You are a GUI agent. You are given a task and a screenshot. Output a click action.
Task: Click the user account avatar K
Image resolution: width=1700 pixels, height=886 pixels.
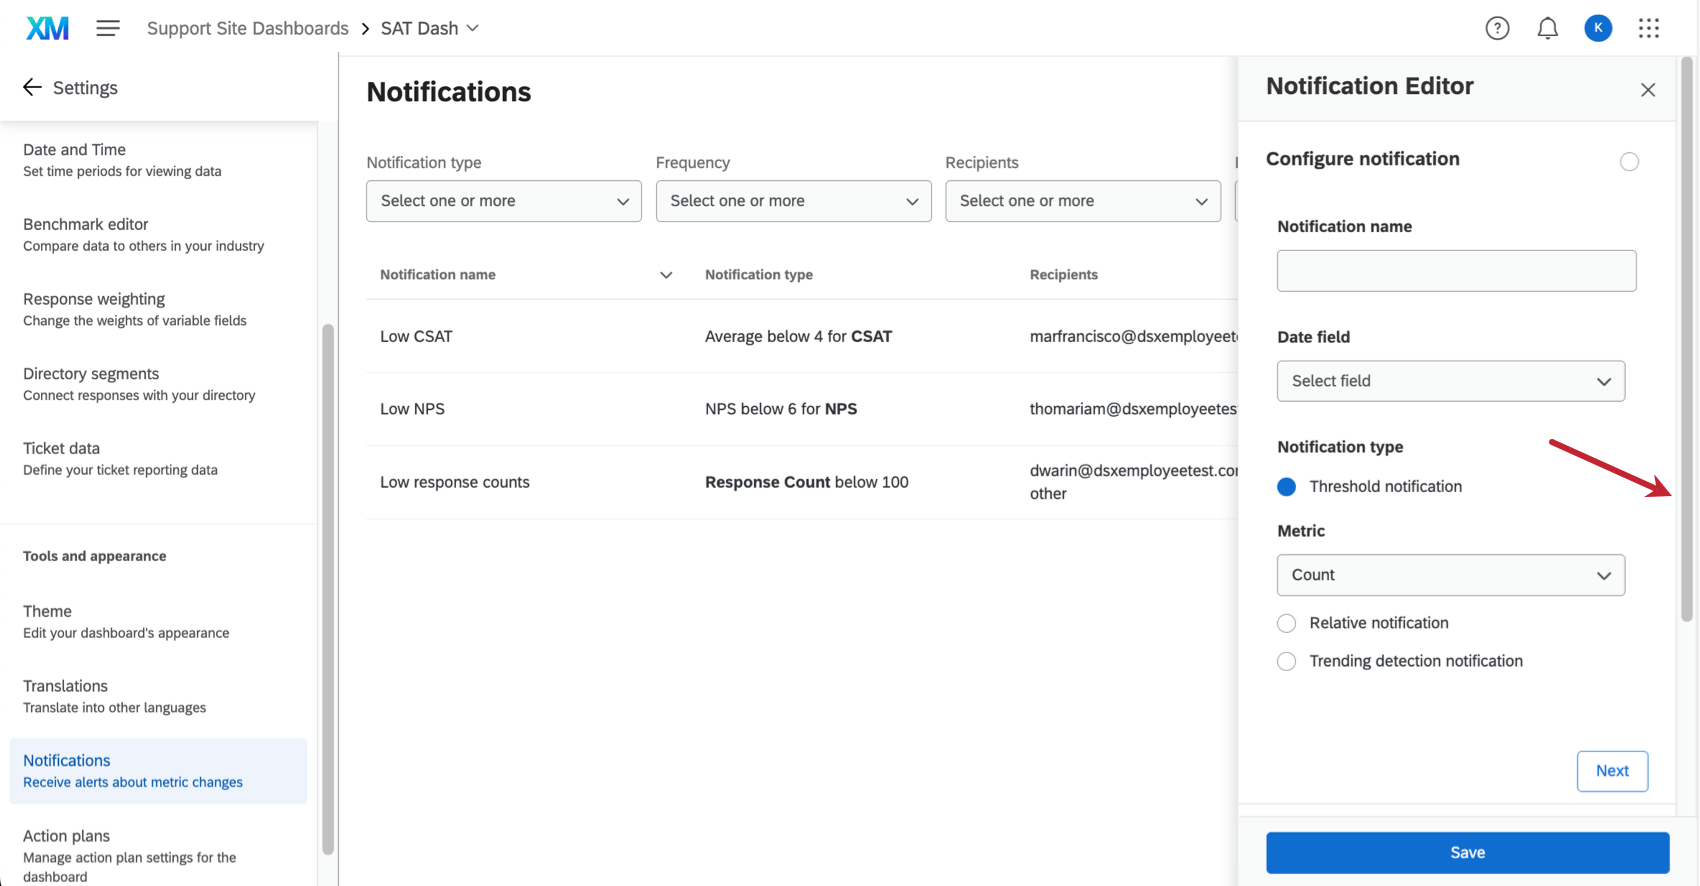[1598, 28]
